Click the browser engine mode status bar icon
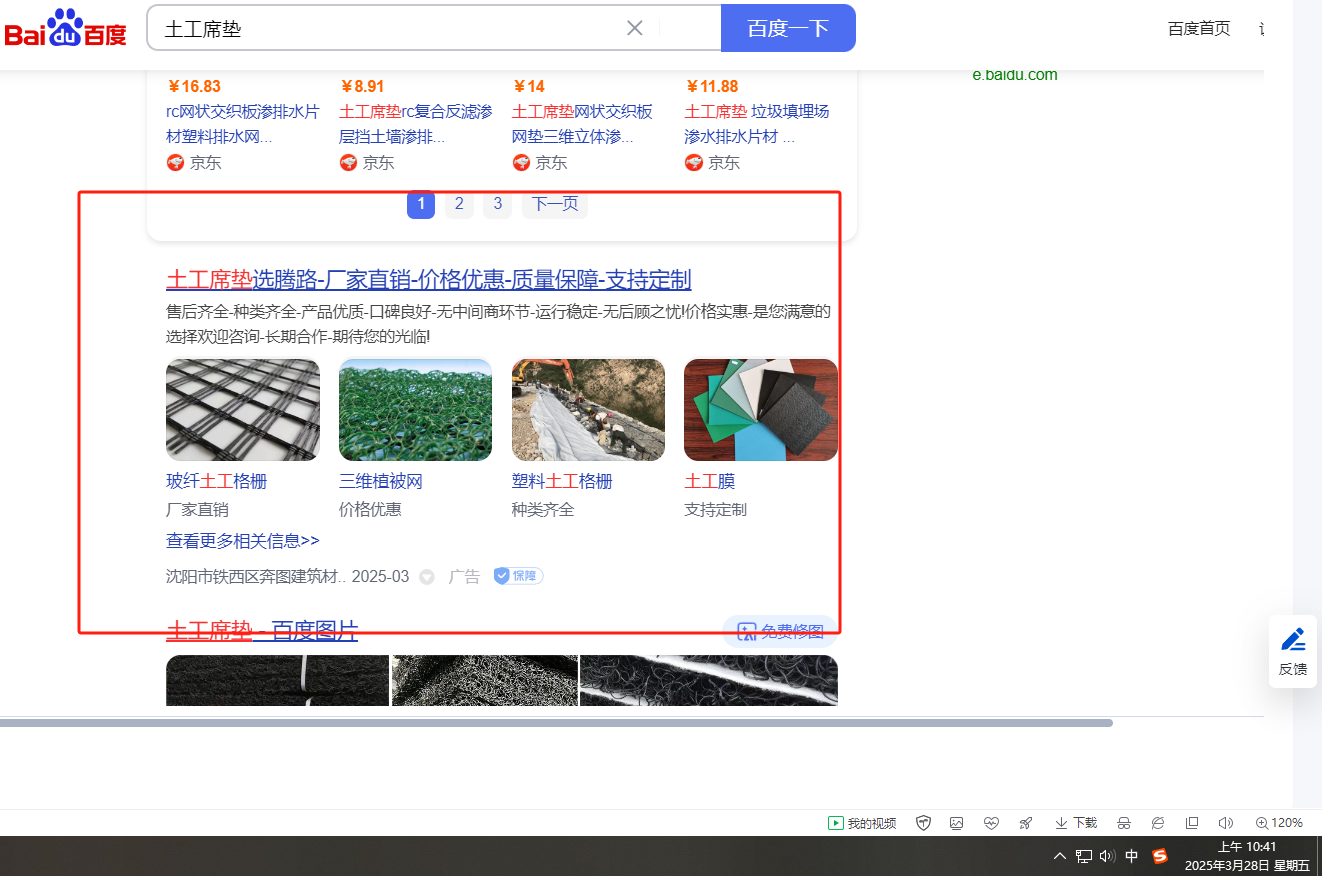 [x=1158, y=823]
